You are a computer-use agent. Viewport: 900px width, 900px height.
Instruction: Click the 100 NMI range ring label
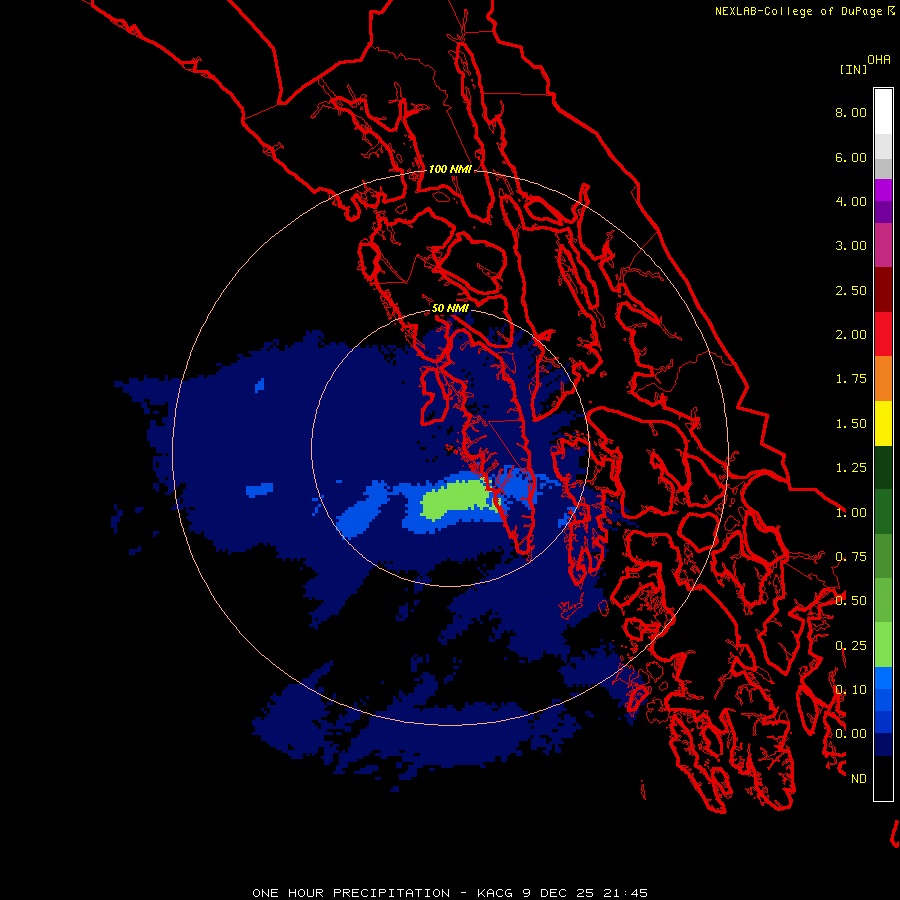(x=450, y=169)
